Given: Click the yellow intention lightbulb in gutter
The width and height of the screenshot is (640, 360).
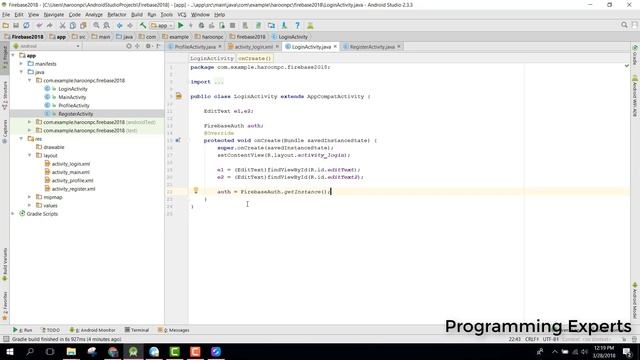Looking at the screenshot, I should [196, 191].
